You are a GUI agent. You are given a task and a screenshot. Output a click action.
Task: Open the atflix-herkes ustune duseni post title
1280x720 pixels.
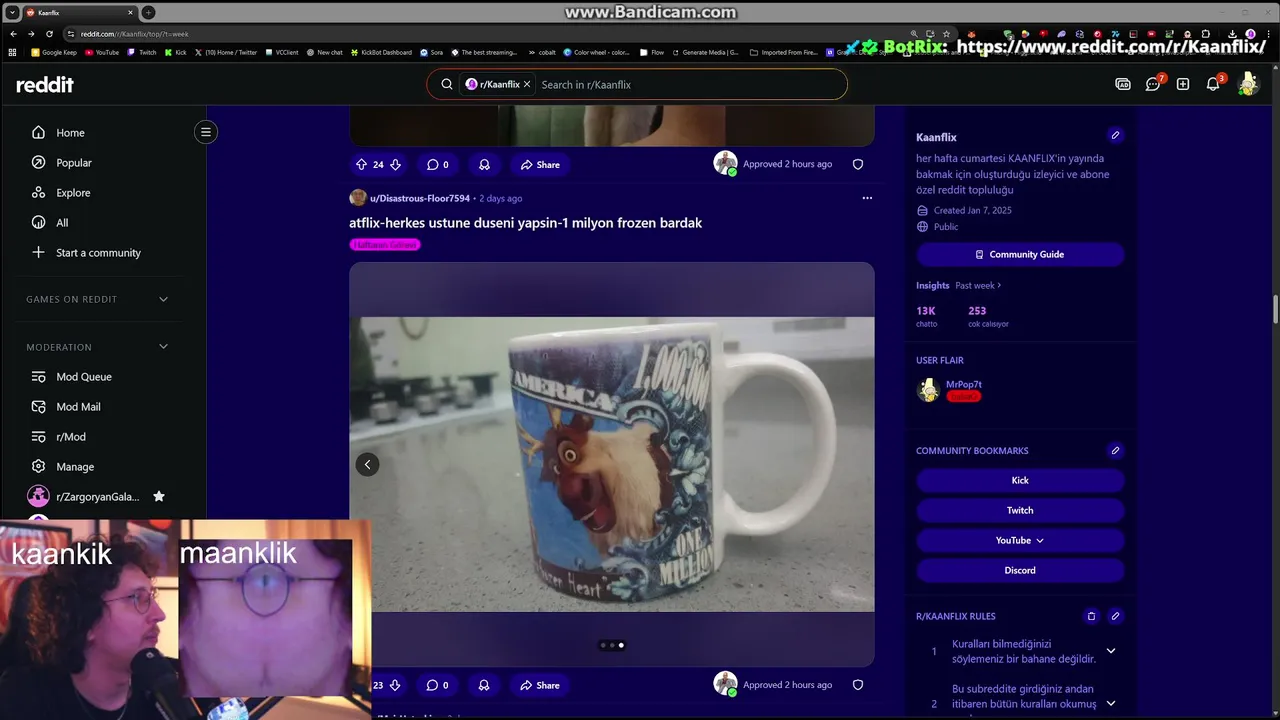(525, 223)
